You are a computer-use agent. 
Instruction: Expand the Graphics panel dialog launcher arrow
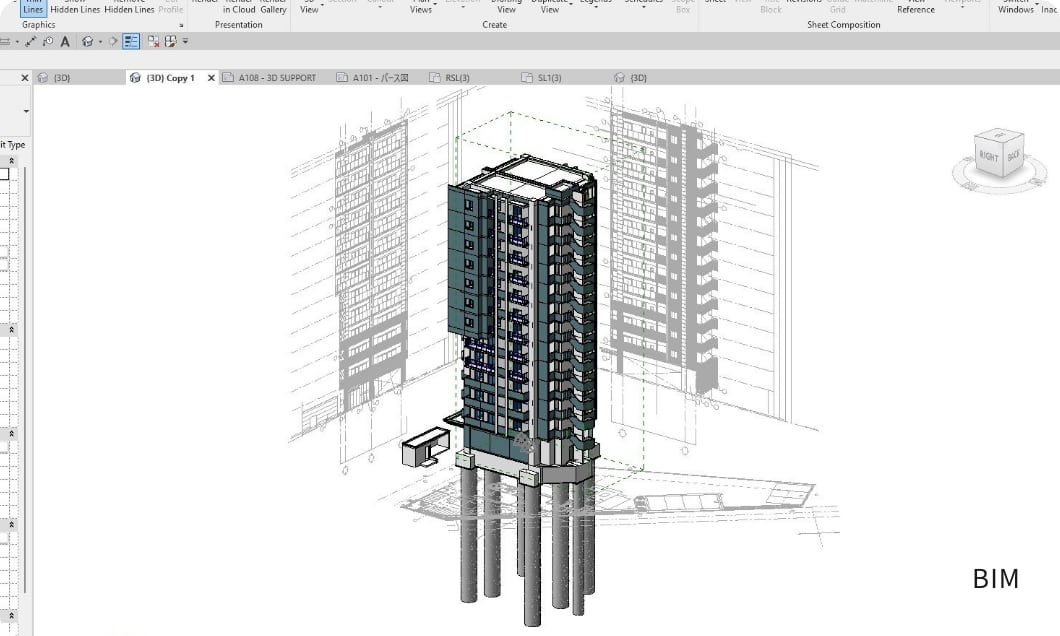pos(181,25)
